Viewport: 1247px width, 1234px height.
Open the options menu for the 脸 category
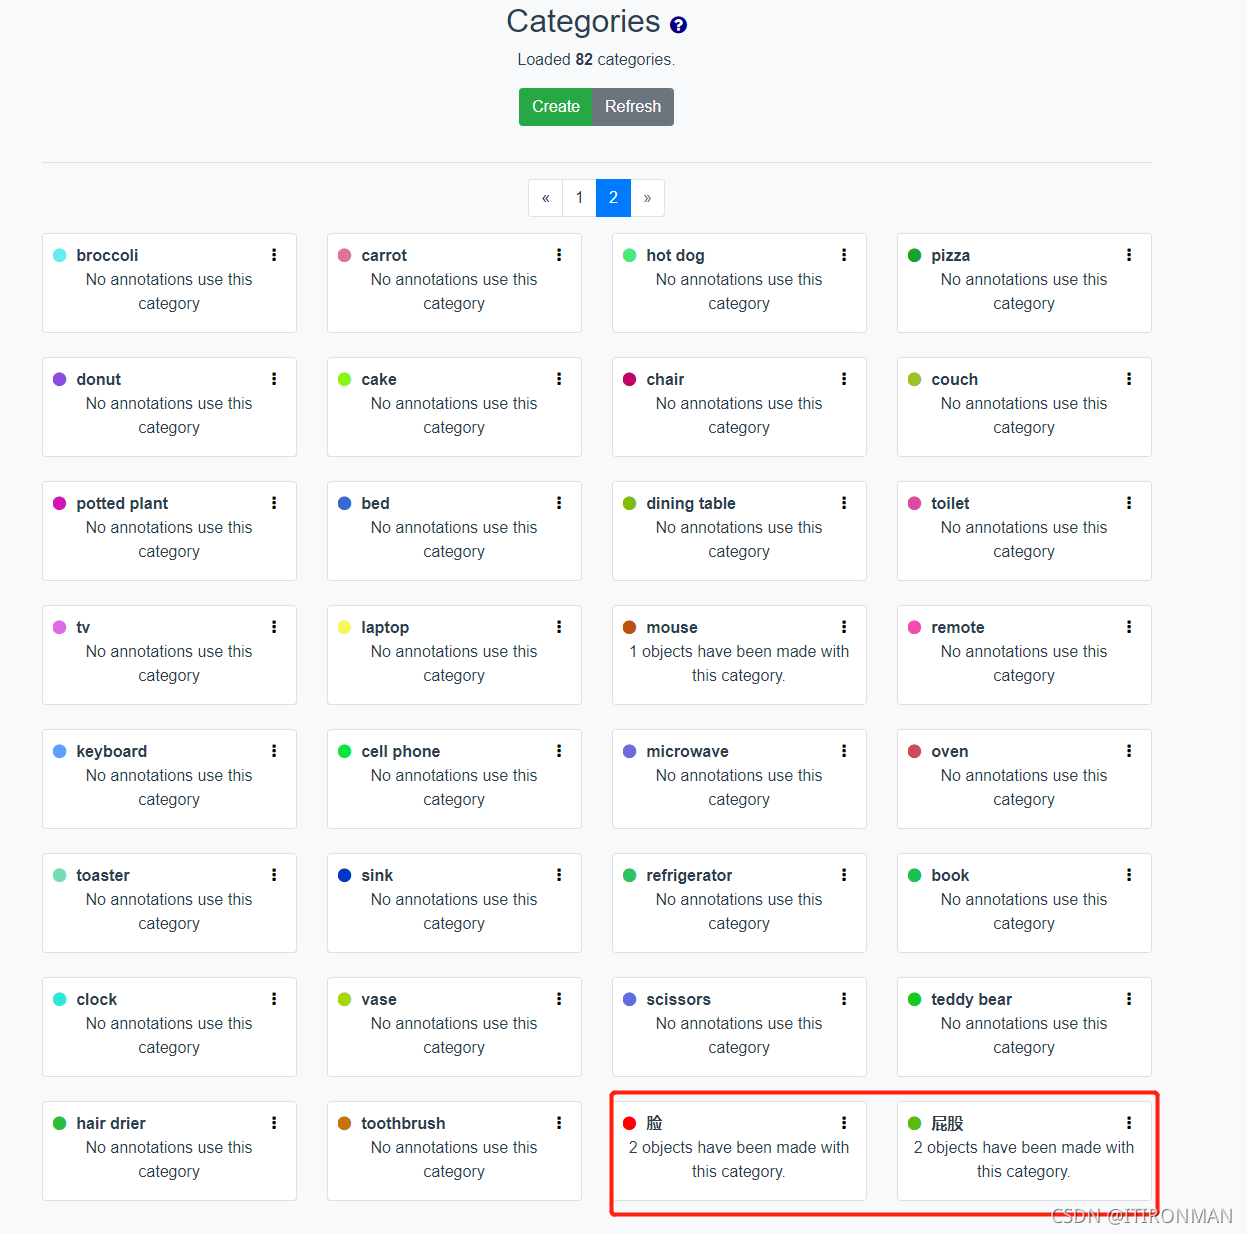[x=844, y=1123]
